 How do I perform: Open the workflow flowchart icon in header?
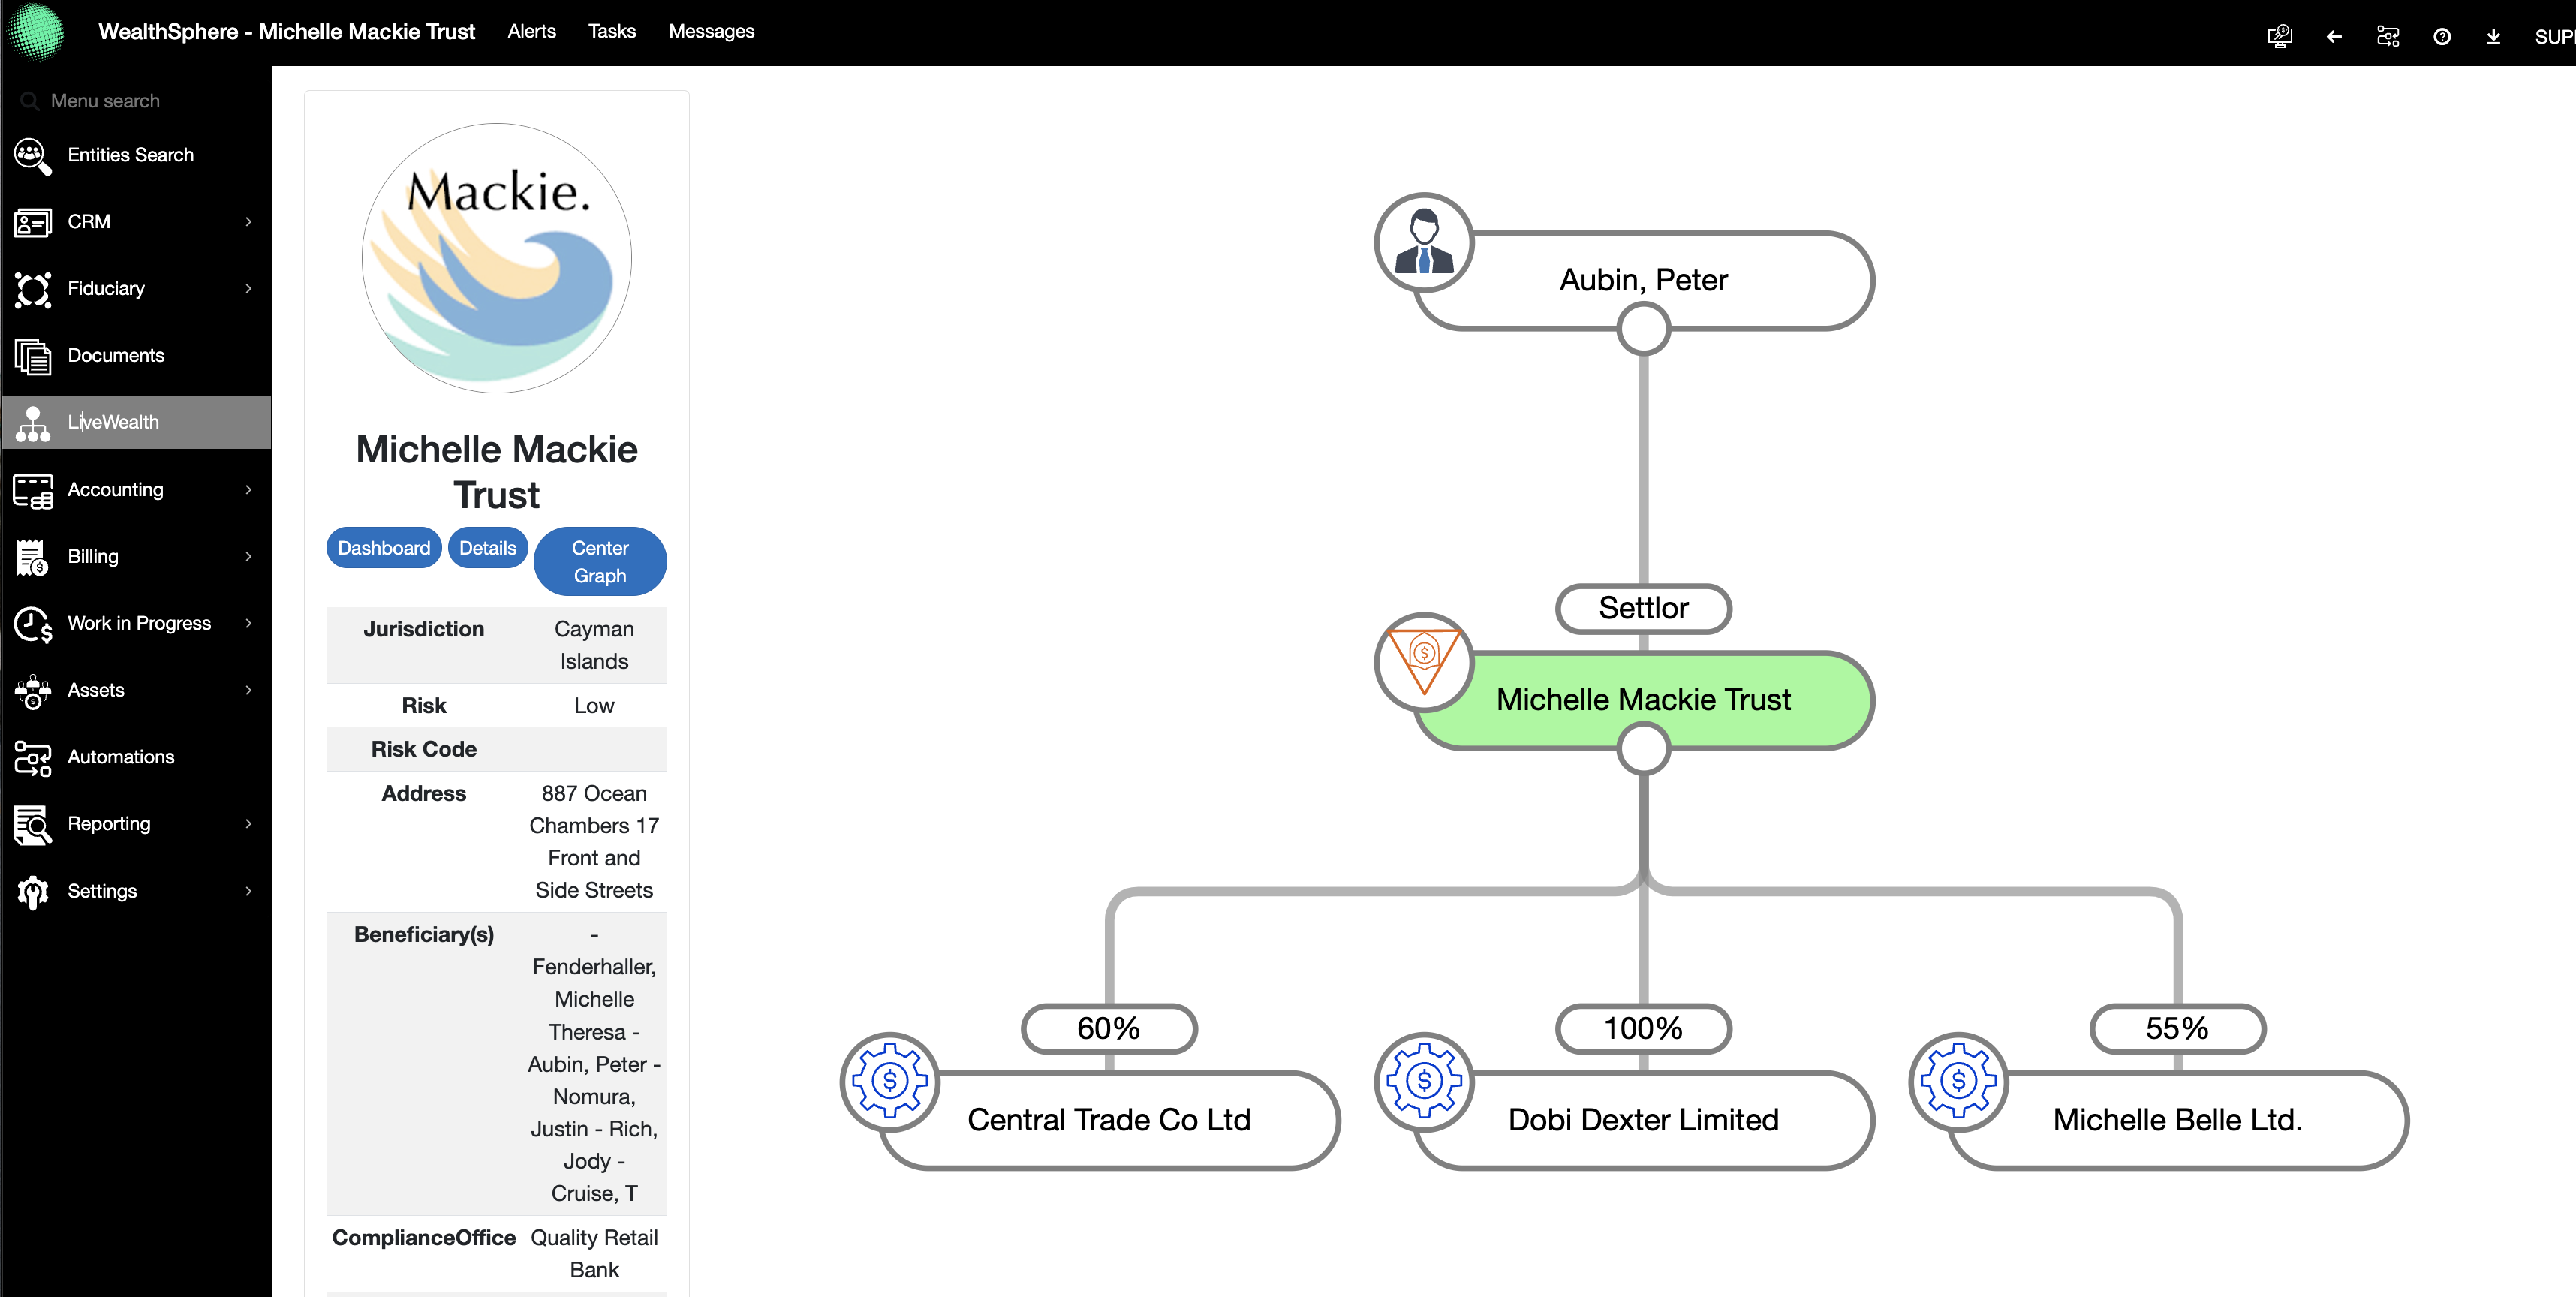point(2387,37)
